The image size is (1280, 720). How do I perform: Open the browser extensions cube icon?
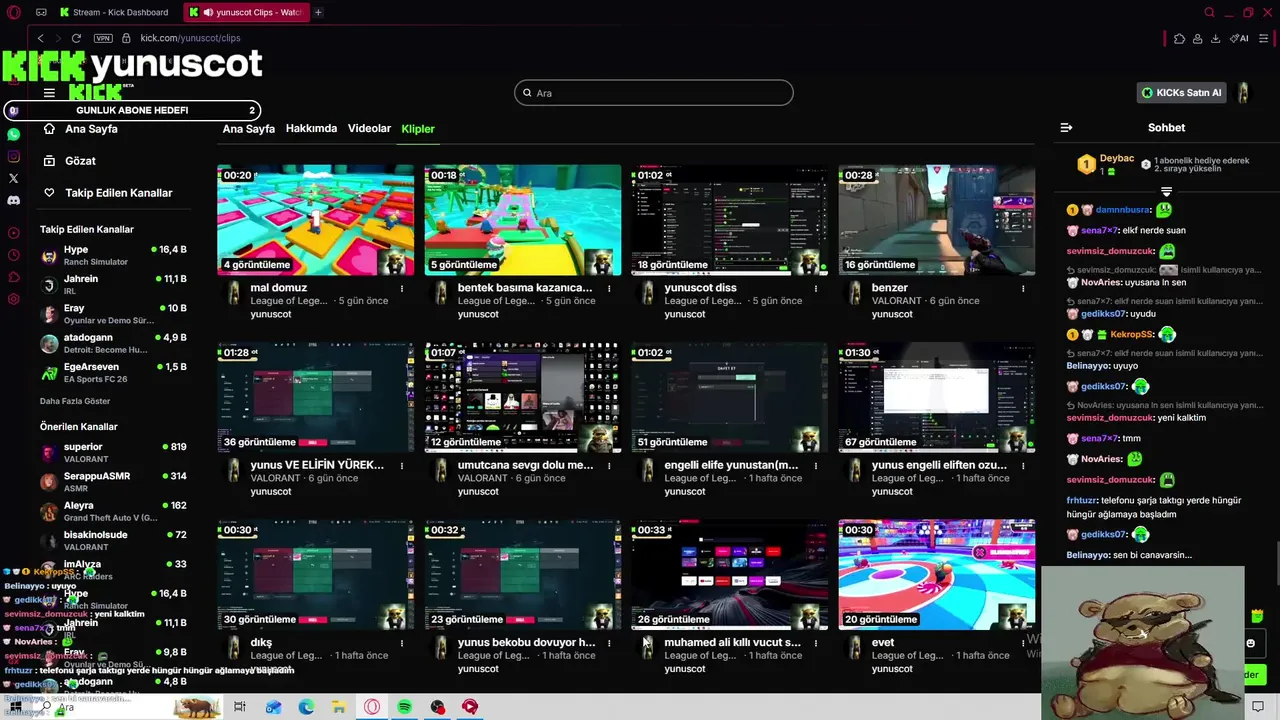(x=1179, y=38)
